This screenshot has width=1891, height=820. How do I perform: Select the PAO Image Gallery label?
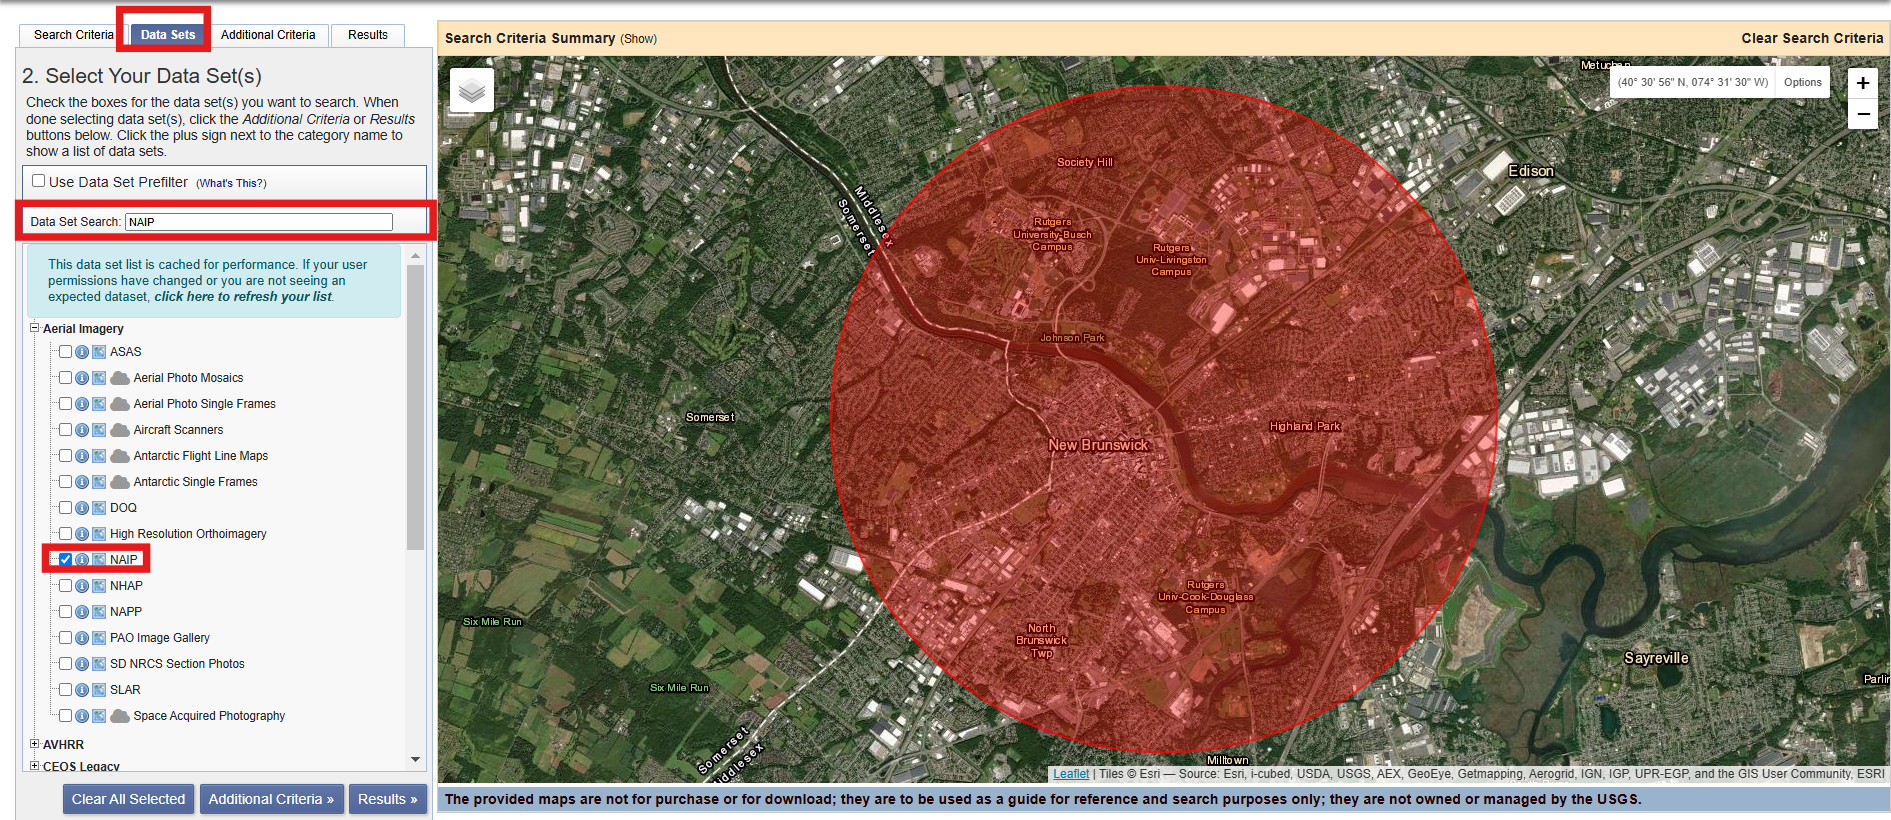click(x=160, y=638)
